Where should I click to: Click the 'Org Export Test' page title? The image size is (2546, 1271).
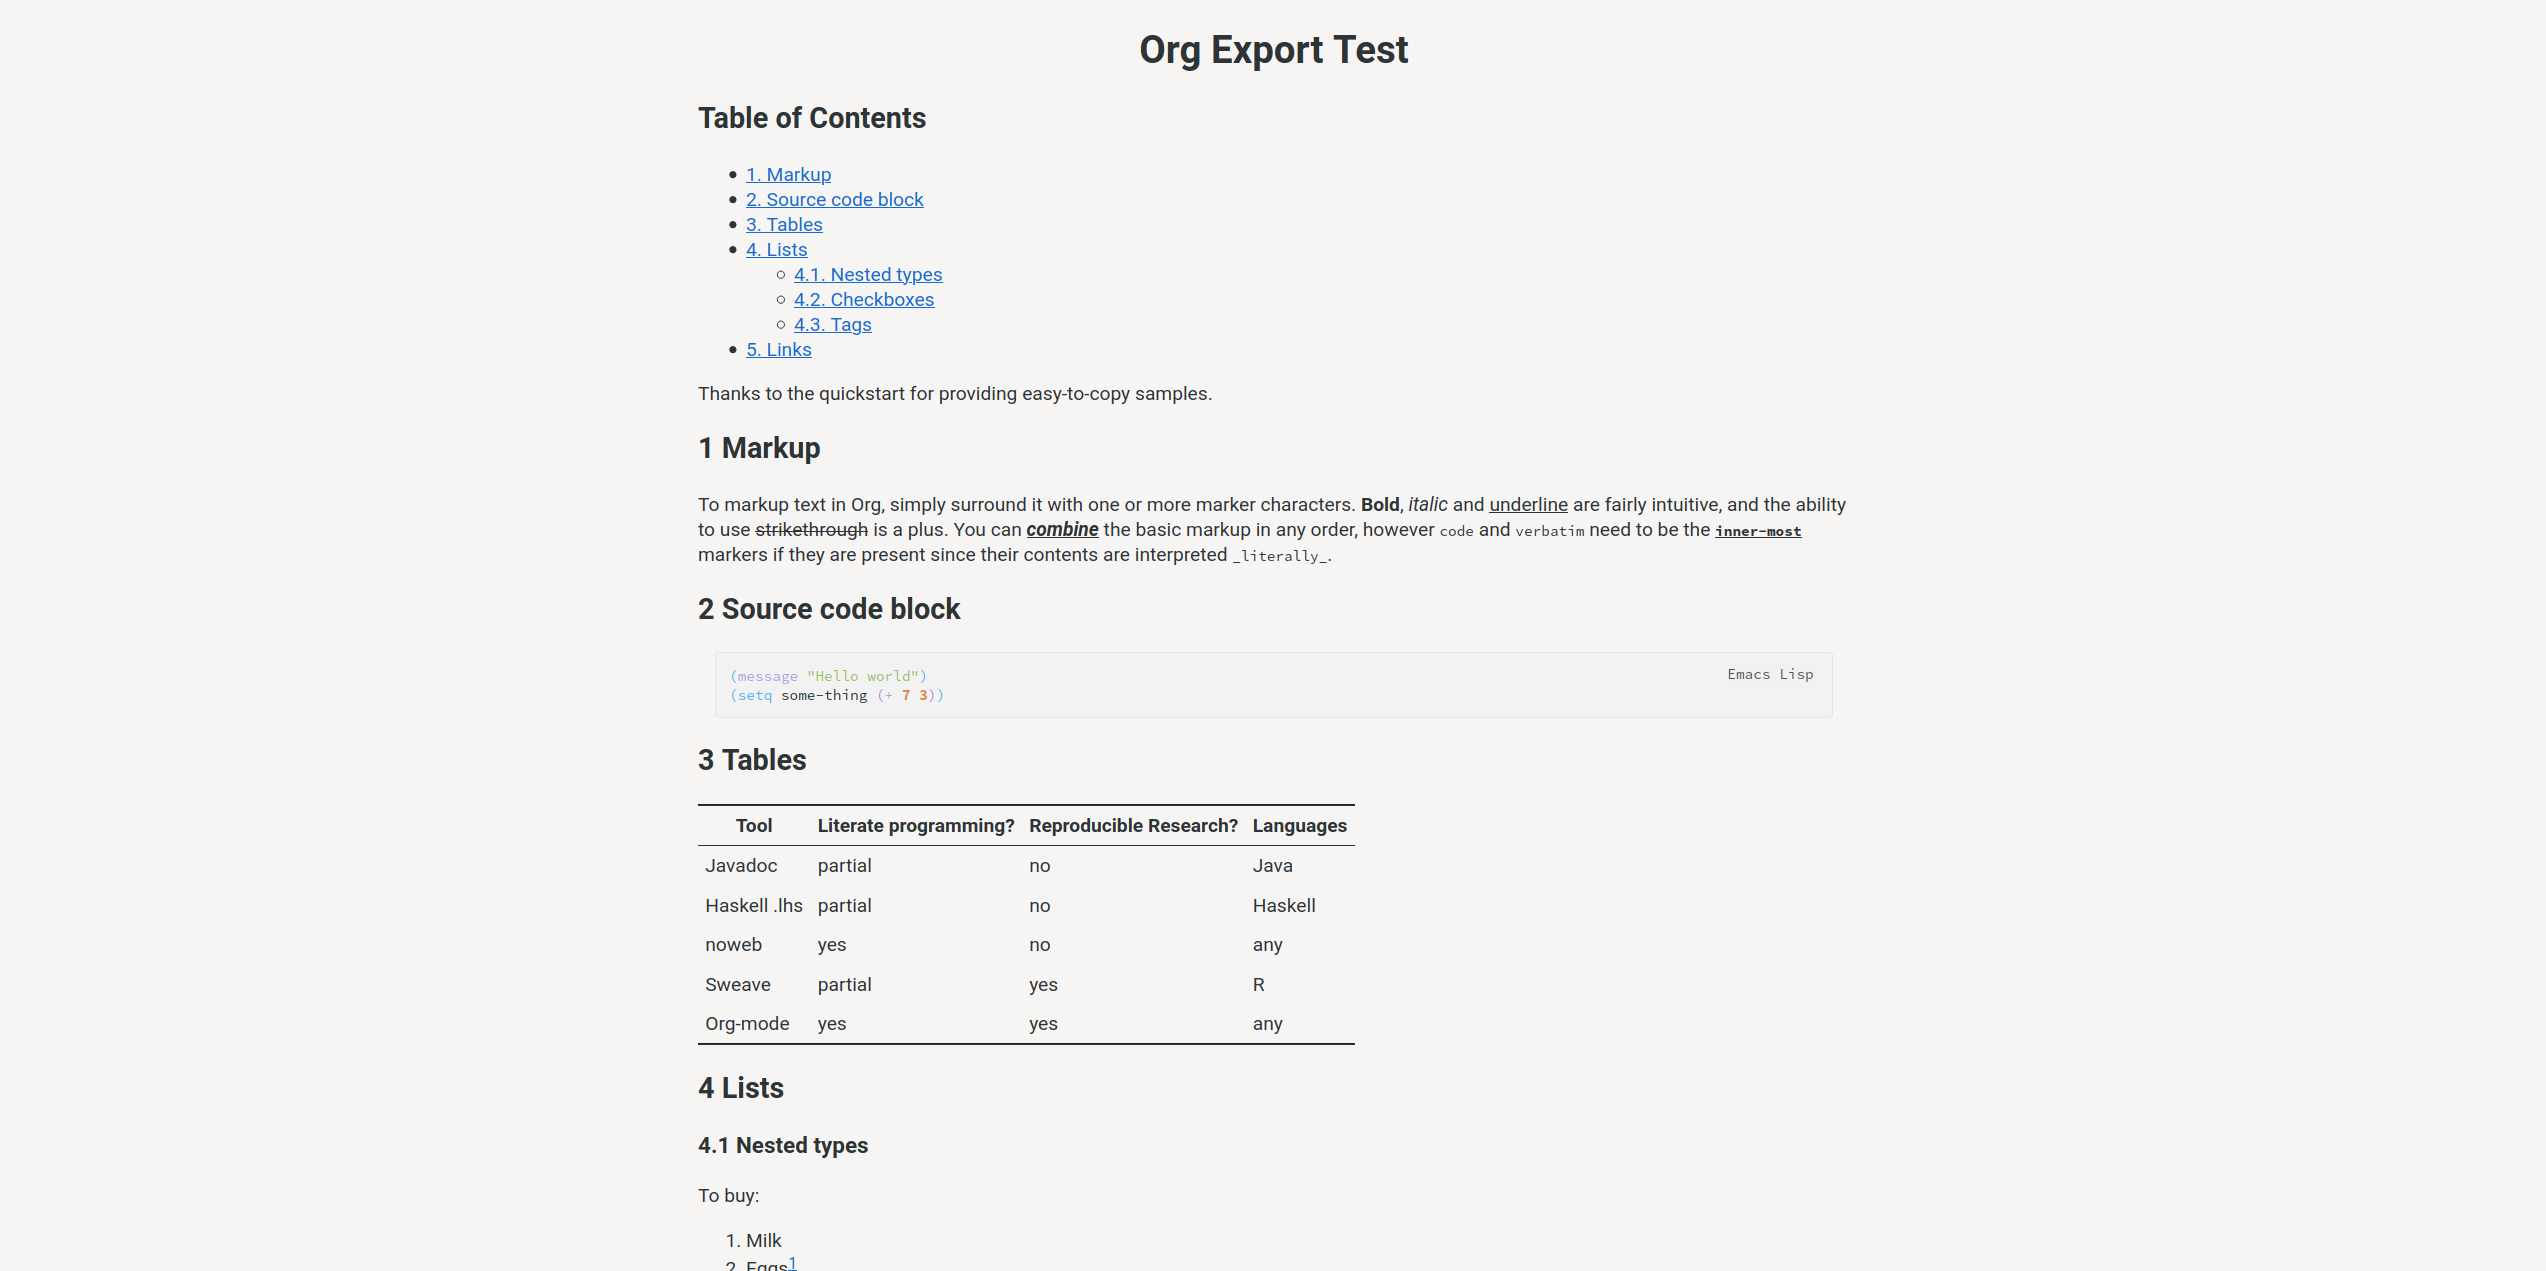coord(1273,50)
